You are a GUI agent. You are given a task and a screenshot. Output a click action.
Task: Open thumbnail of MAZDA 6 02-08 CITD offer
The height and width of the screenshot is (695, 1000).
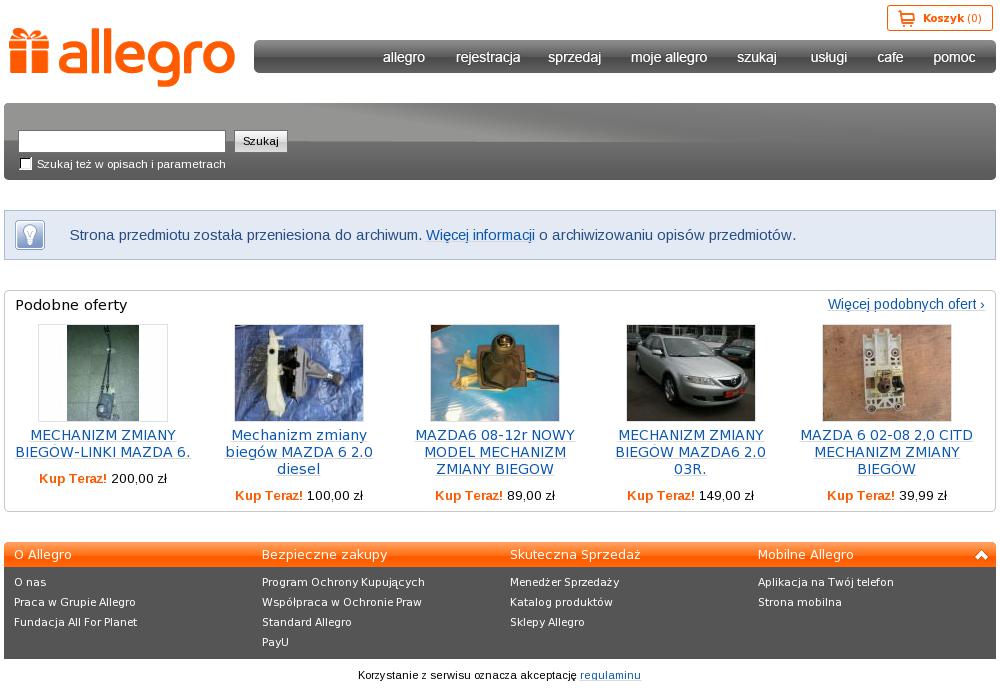point(886,373)
